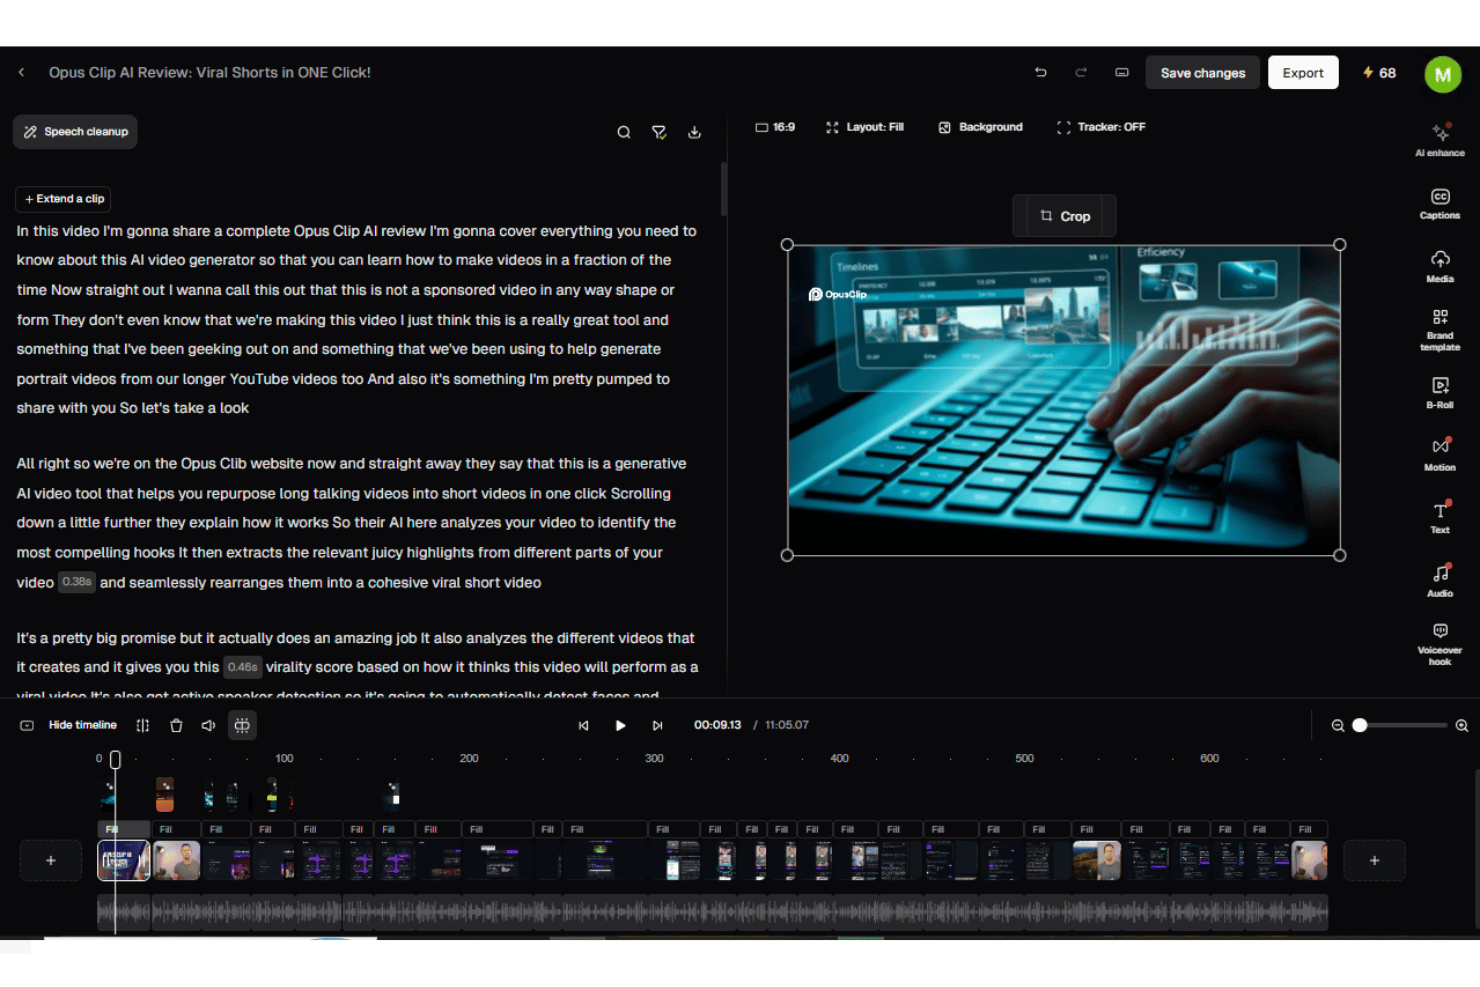
Task: Click the undo arrow icon
Action: (x=1041, y=73)
